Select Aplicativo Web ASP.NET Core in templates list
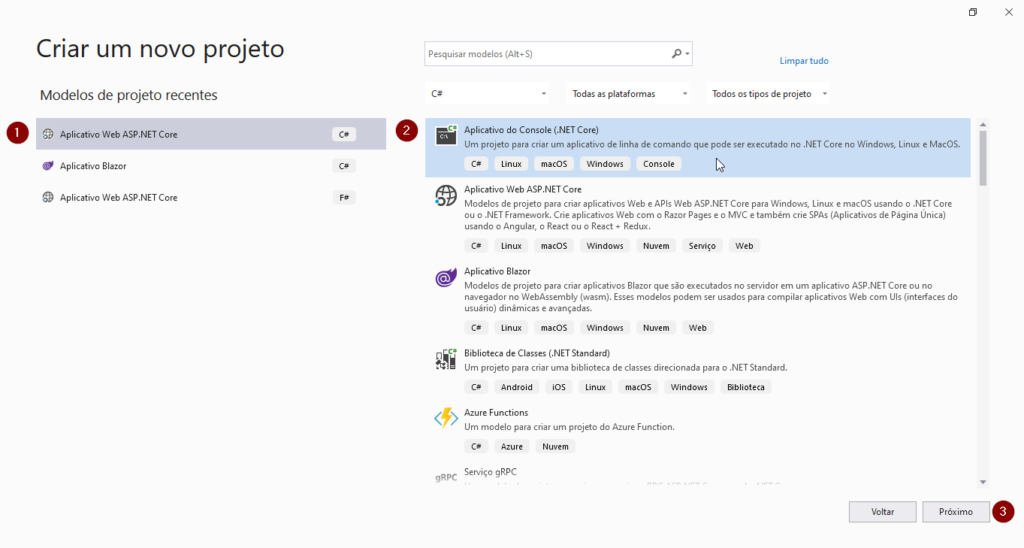The height and width of the screenshot is (548, 1024). coord(697,218)
